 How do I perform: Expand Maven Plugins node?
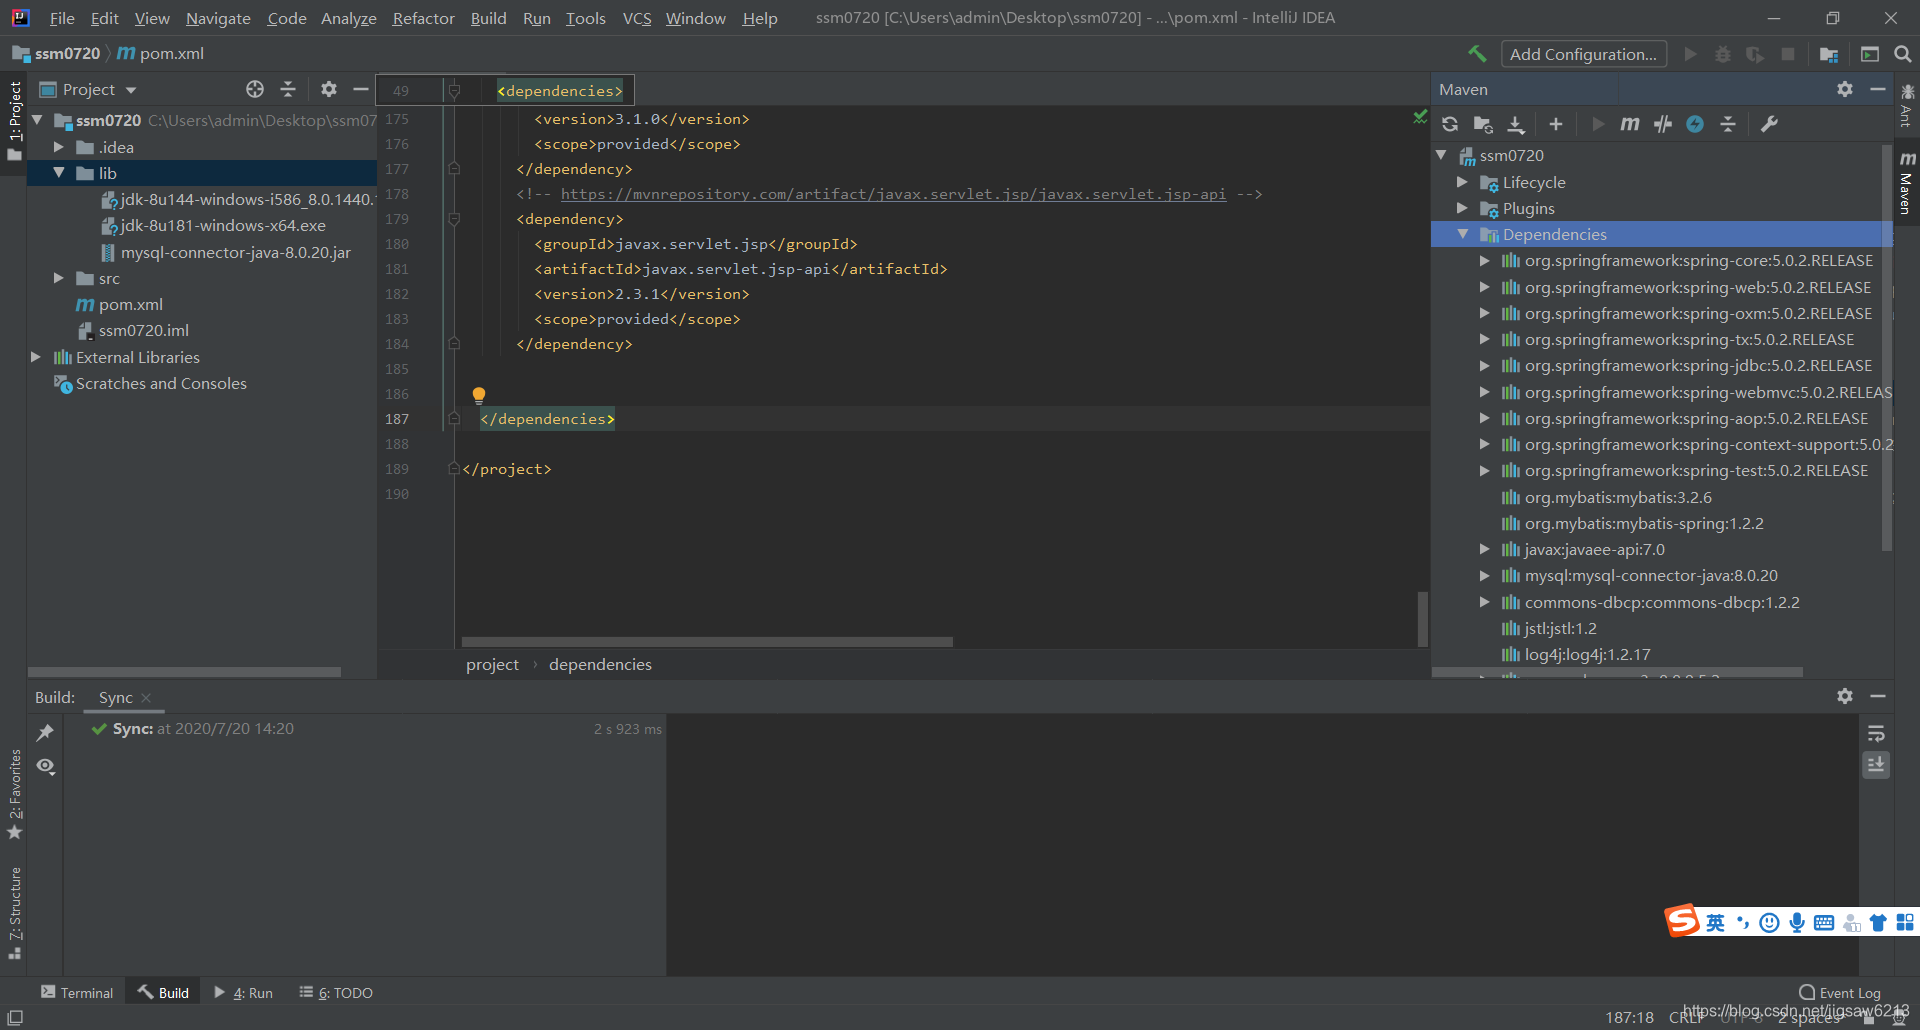[1462, 208]
